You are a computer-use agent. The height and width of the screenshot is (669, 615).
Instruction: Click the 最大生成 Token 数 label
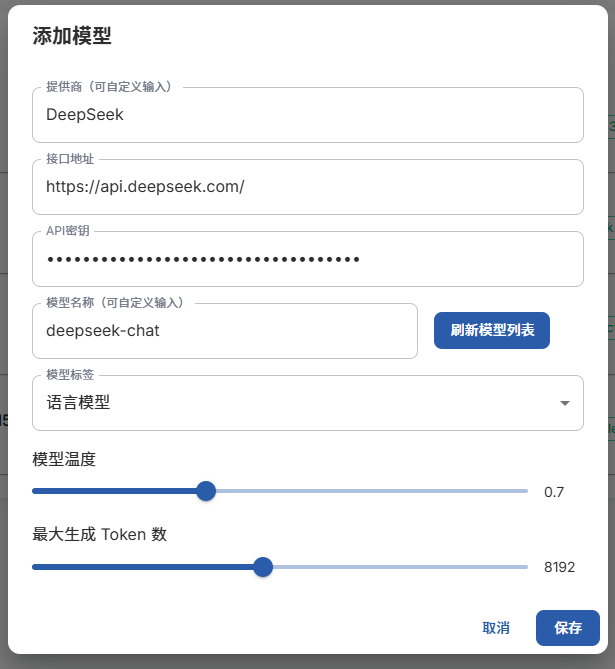point(99,534)
